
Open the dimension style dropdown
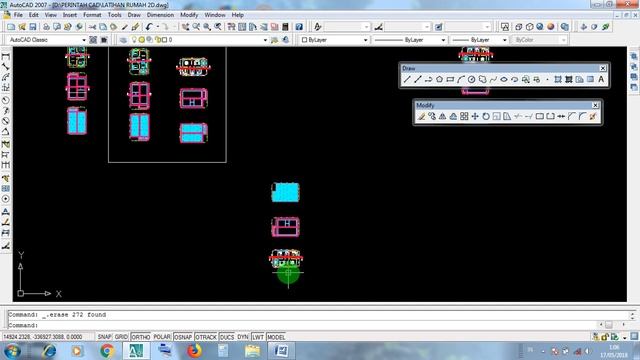pyautogui.click(x=408, y=27)
